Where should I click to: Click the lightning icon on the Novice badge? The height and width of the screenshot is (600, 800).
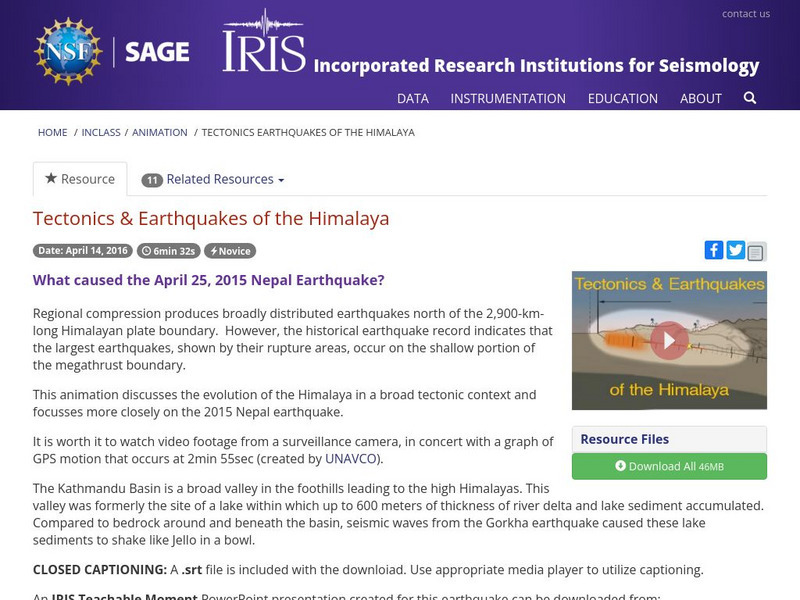tap(213, 250)
